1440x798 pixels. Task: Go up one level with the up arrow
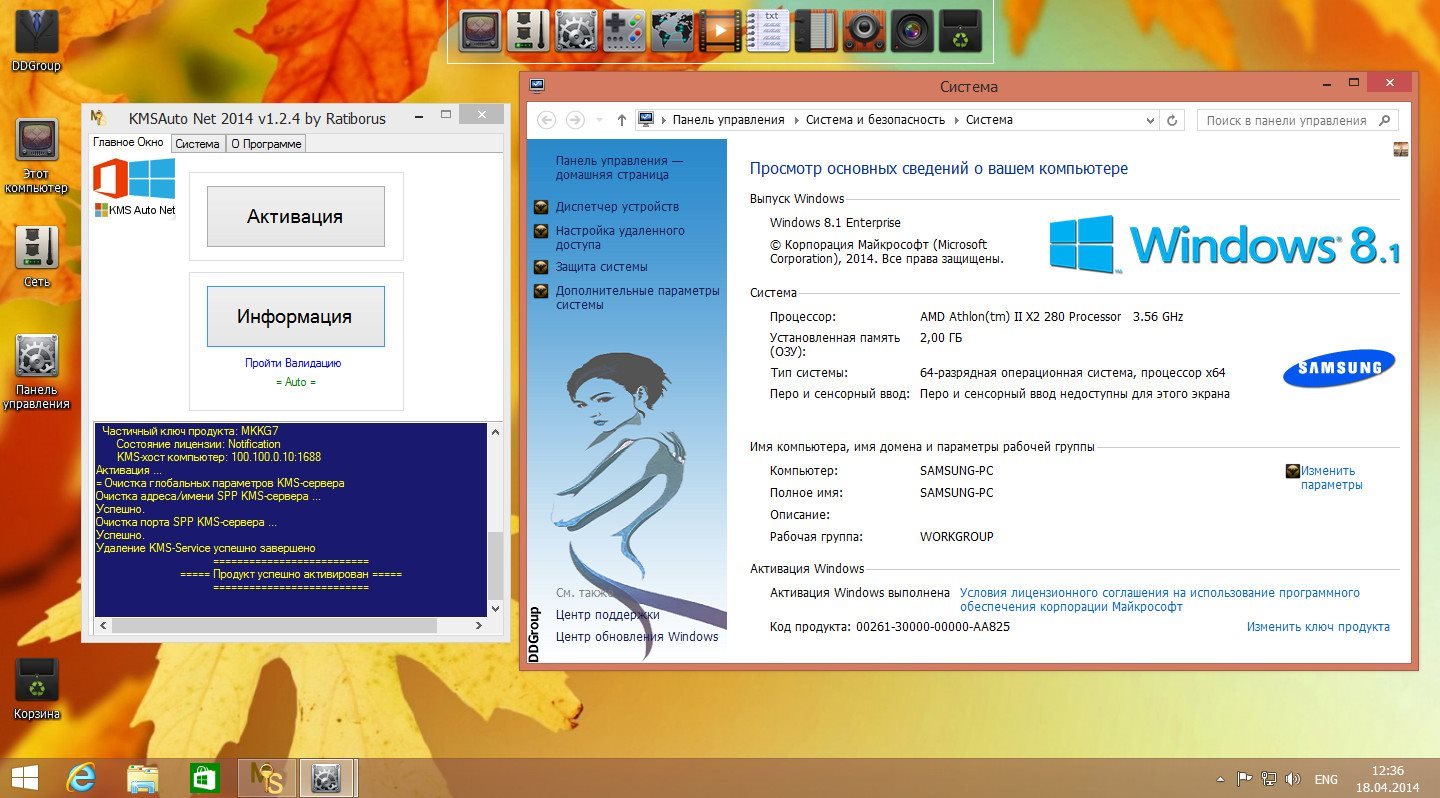[621, 120]
